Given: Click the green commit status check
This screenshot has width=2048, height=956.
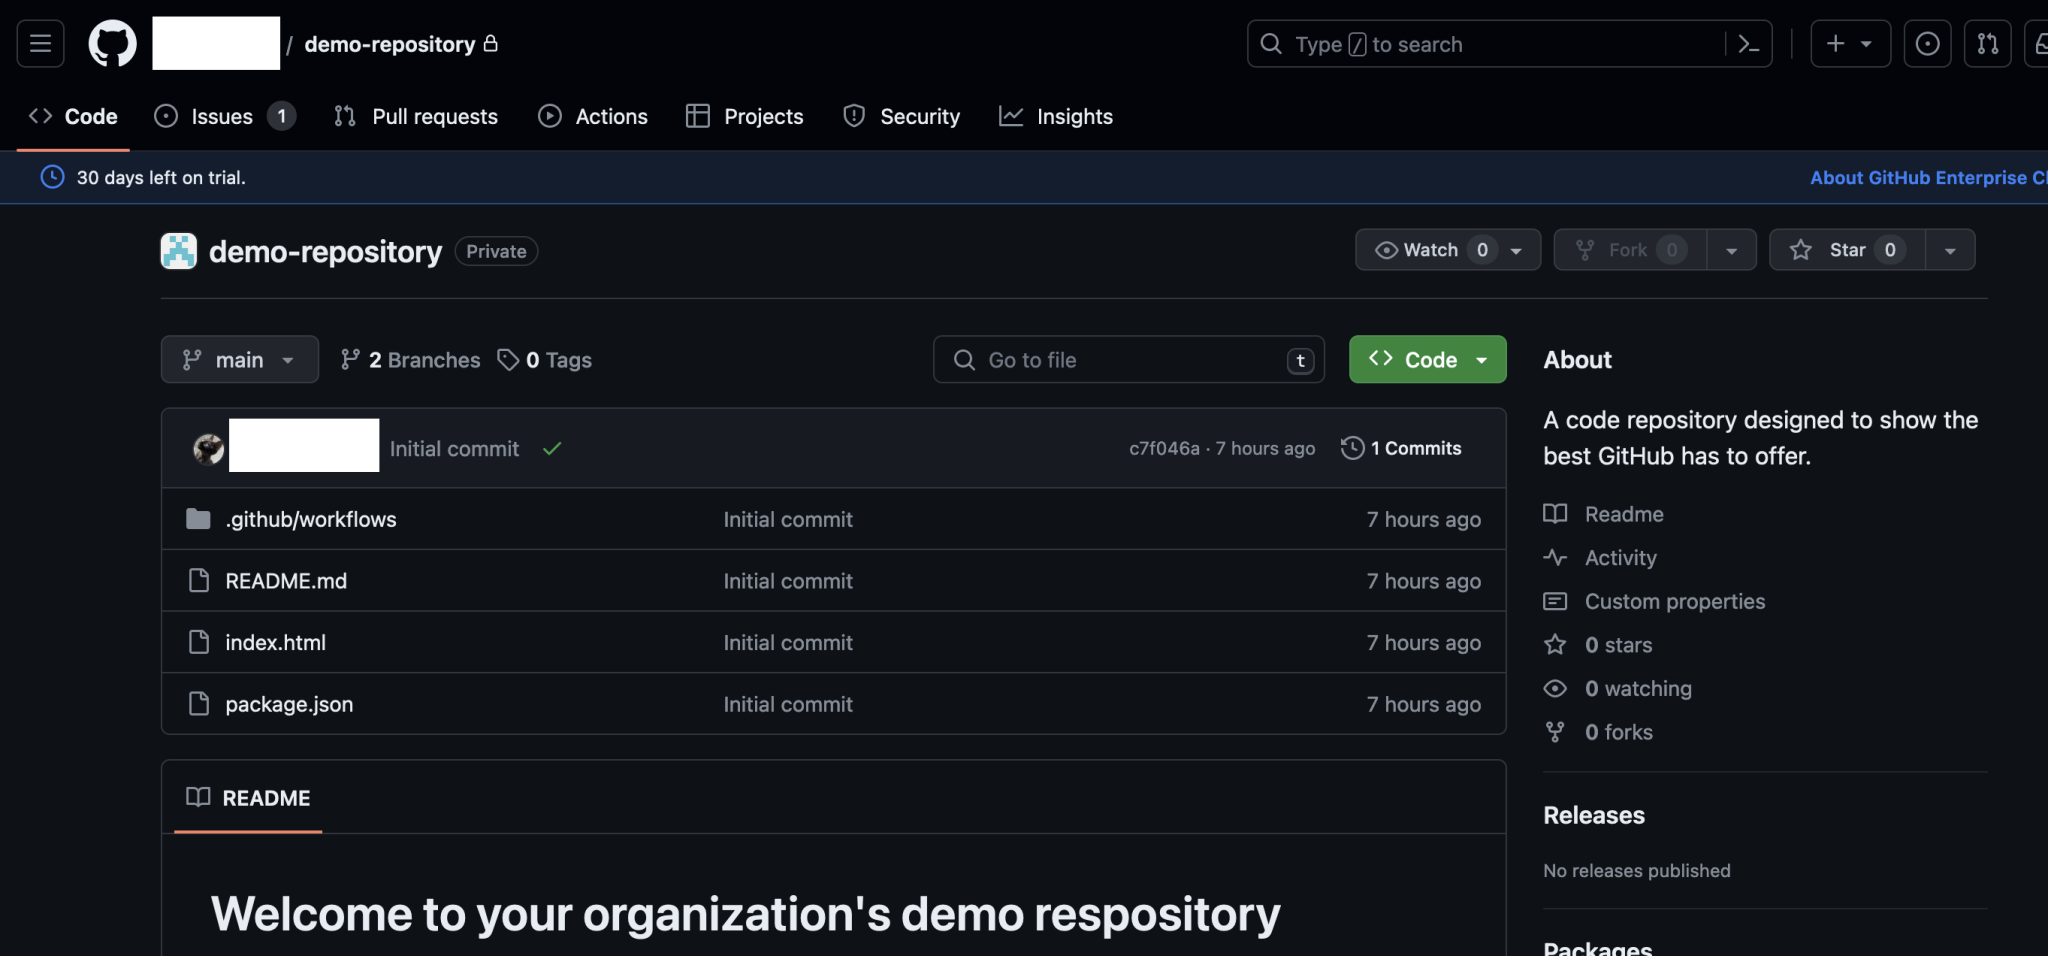Looking at the screenshot, I should (x=552, y=448).
